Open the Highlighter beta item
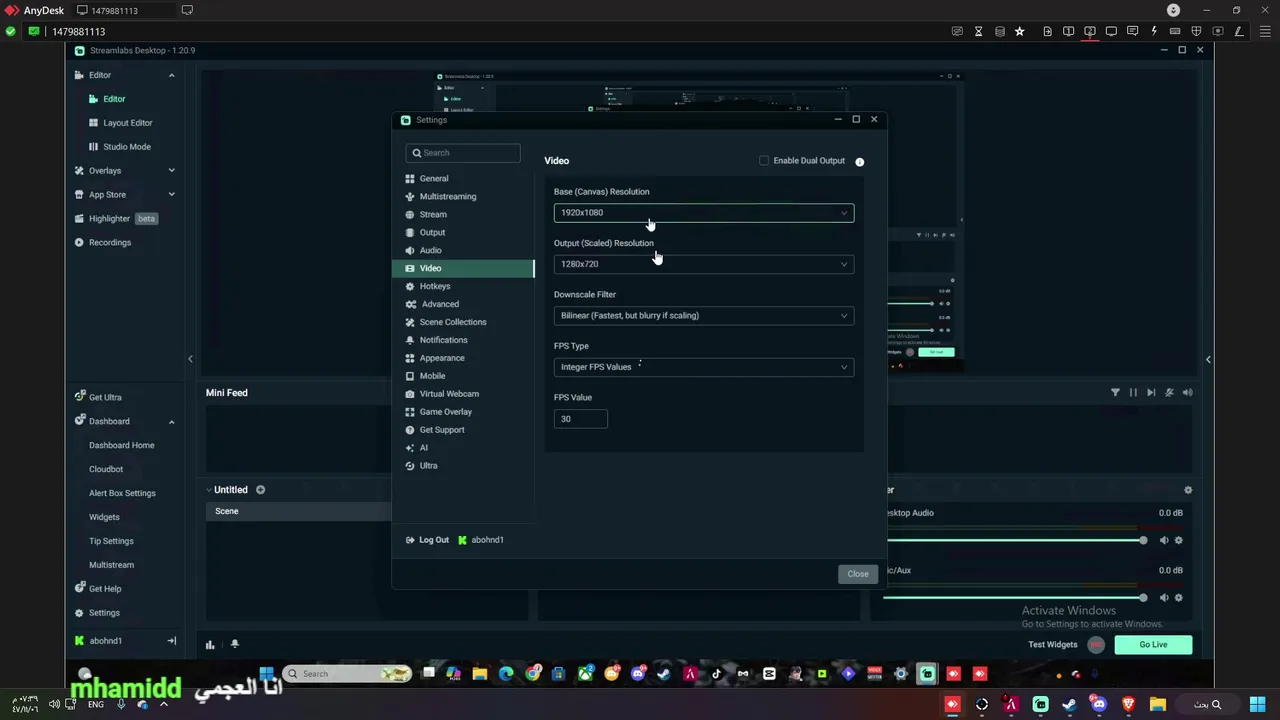The height and width of the screenshot is (720, 1280). click(x=117, y=219)
